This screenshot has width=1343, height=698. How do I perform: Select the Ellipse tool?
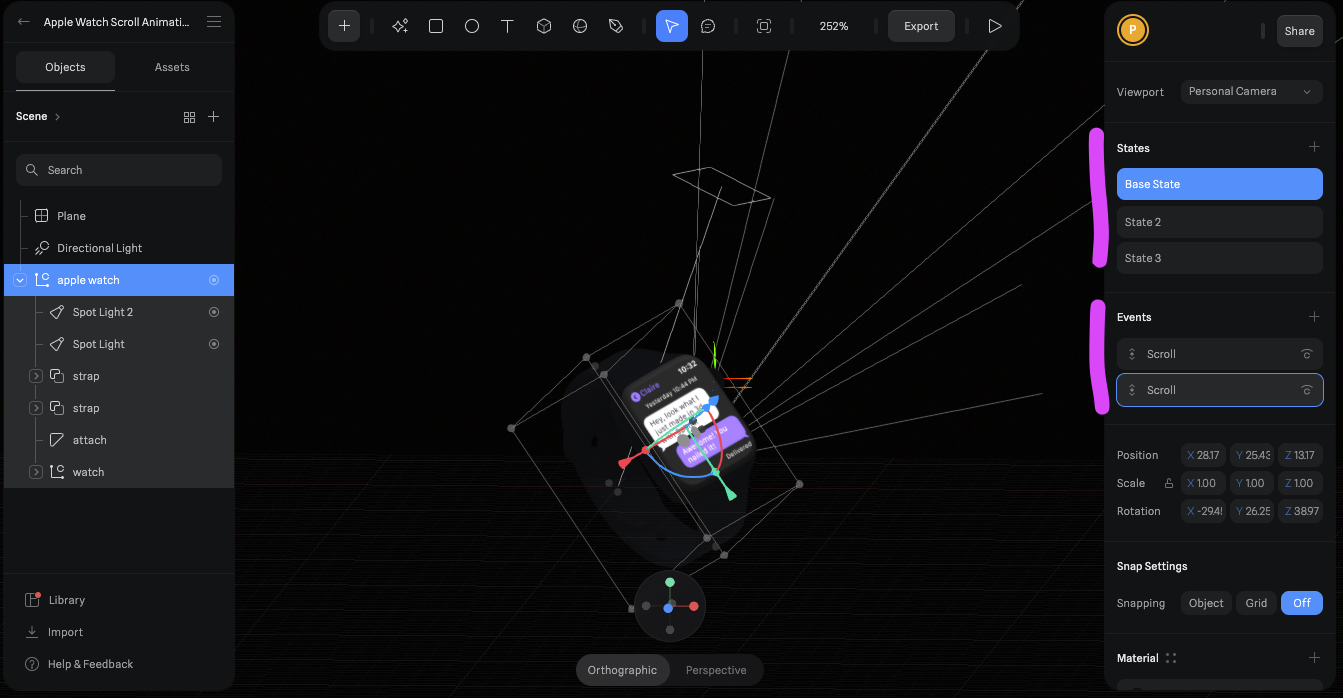tap(472, 26)
